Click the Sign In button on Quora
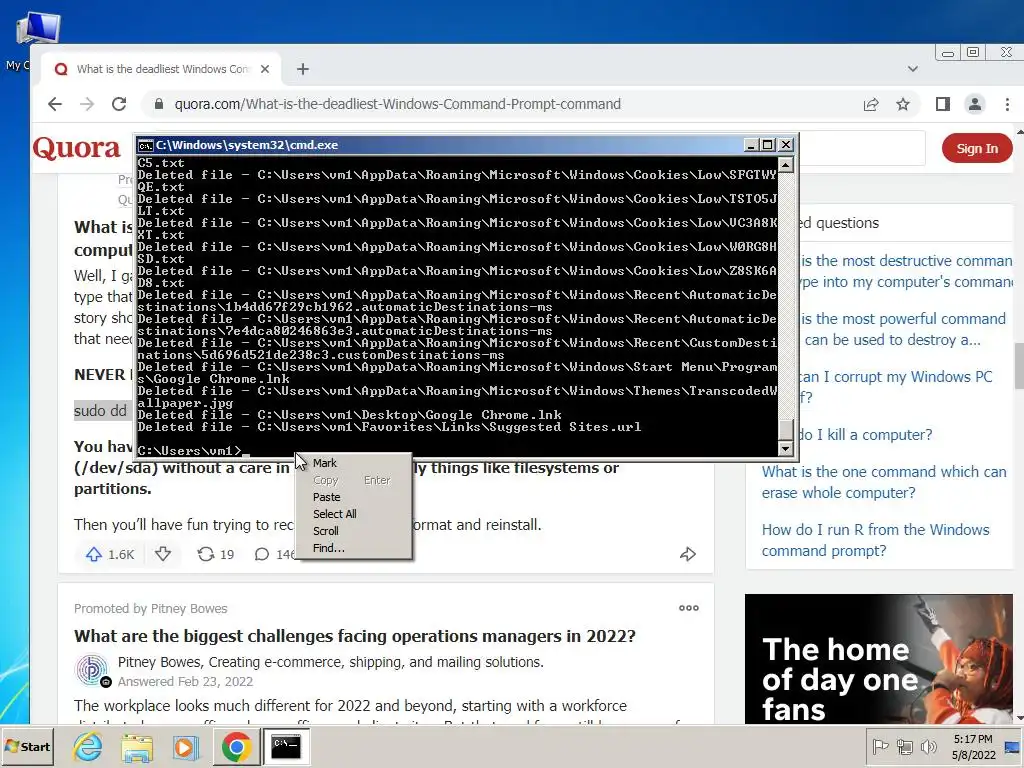This screenshot has width=1024, height=768. (977, 148)
